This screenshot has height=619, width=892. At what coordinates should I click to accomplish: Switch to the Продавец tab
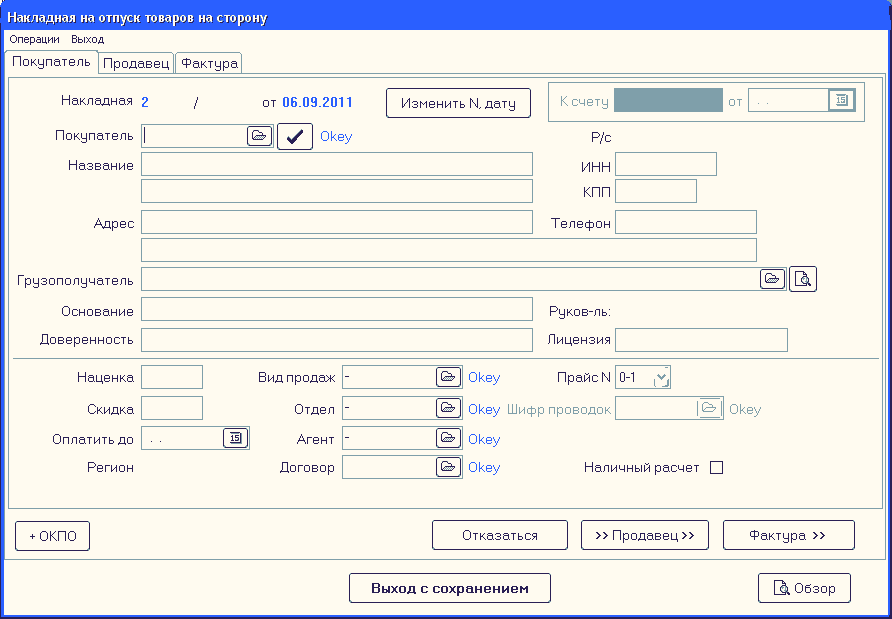tap(137, 63)
